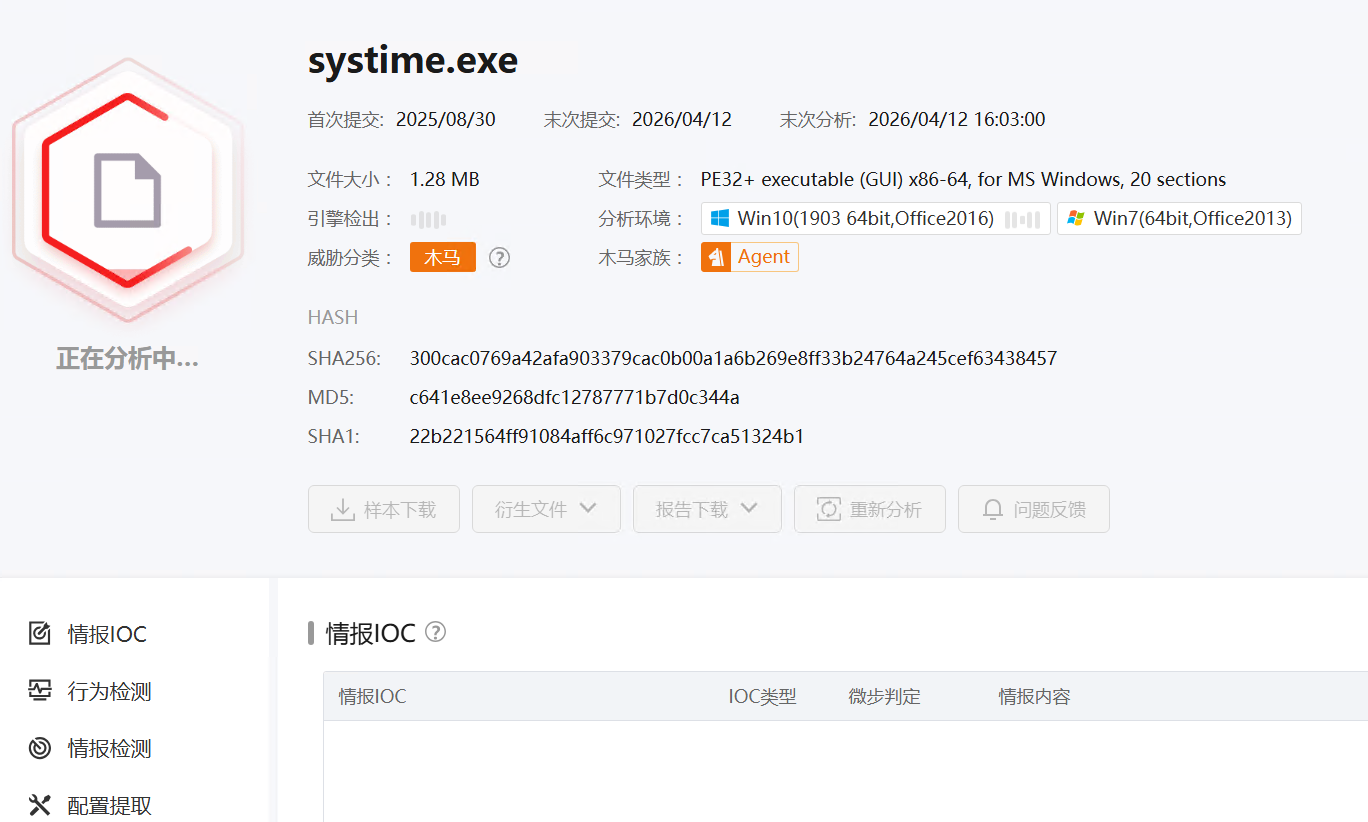Click the IOC类型 column header
Viewport: 1368px width, 822px height.
pyautogui.click(x=763, y=696)
